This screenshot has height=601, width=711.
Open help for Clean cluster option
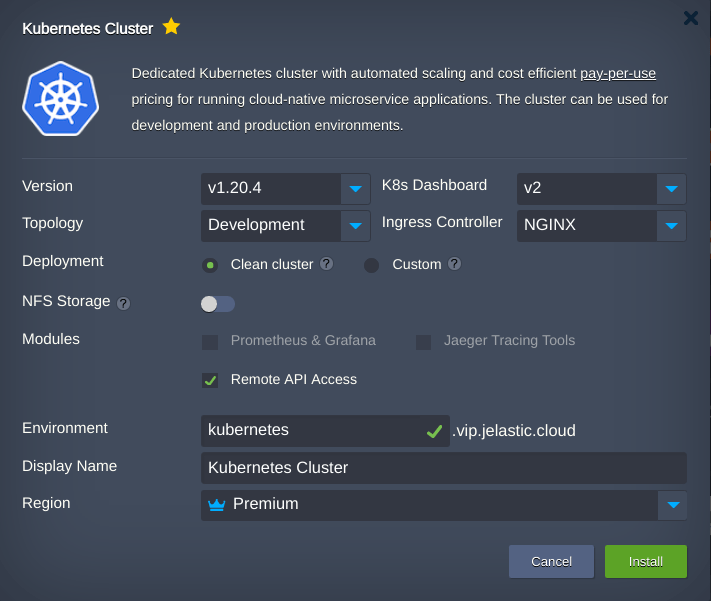coord(326,264)
